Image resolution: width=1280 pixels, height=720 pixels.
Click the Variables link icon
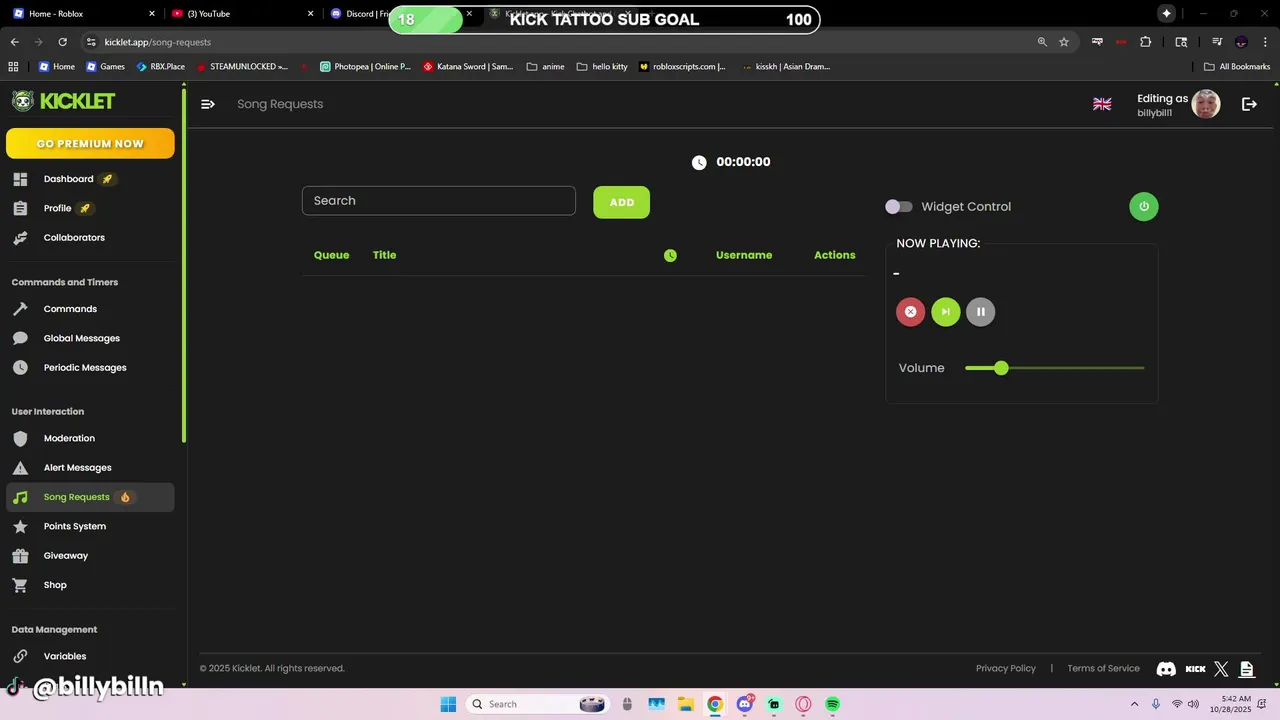pyautogui.click(x=20, y=656)
